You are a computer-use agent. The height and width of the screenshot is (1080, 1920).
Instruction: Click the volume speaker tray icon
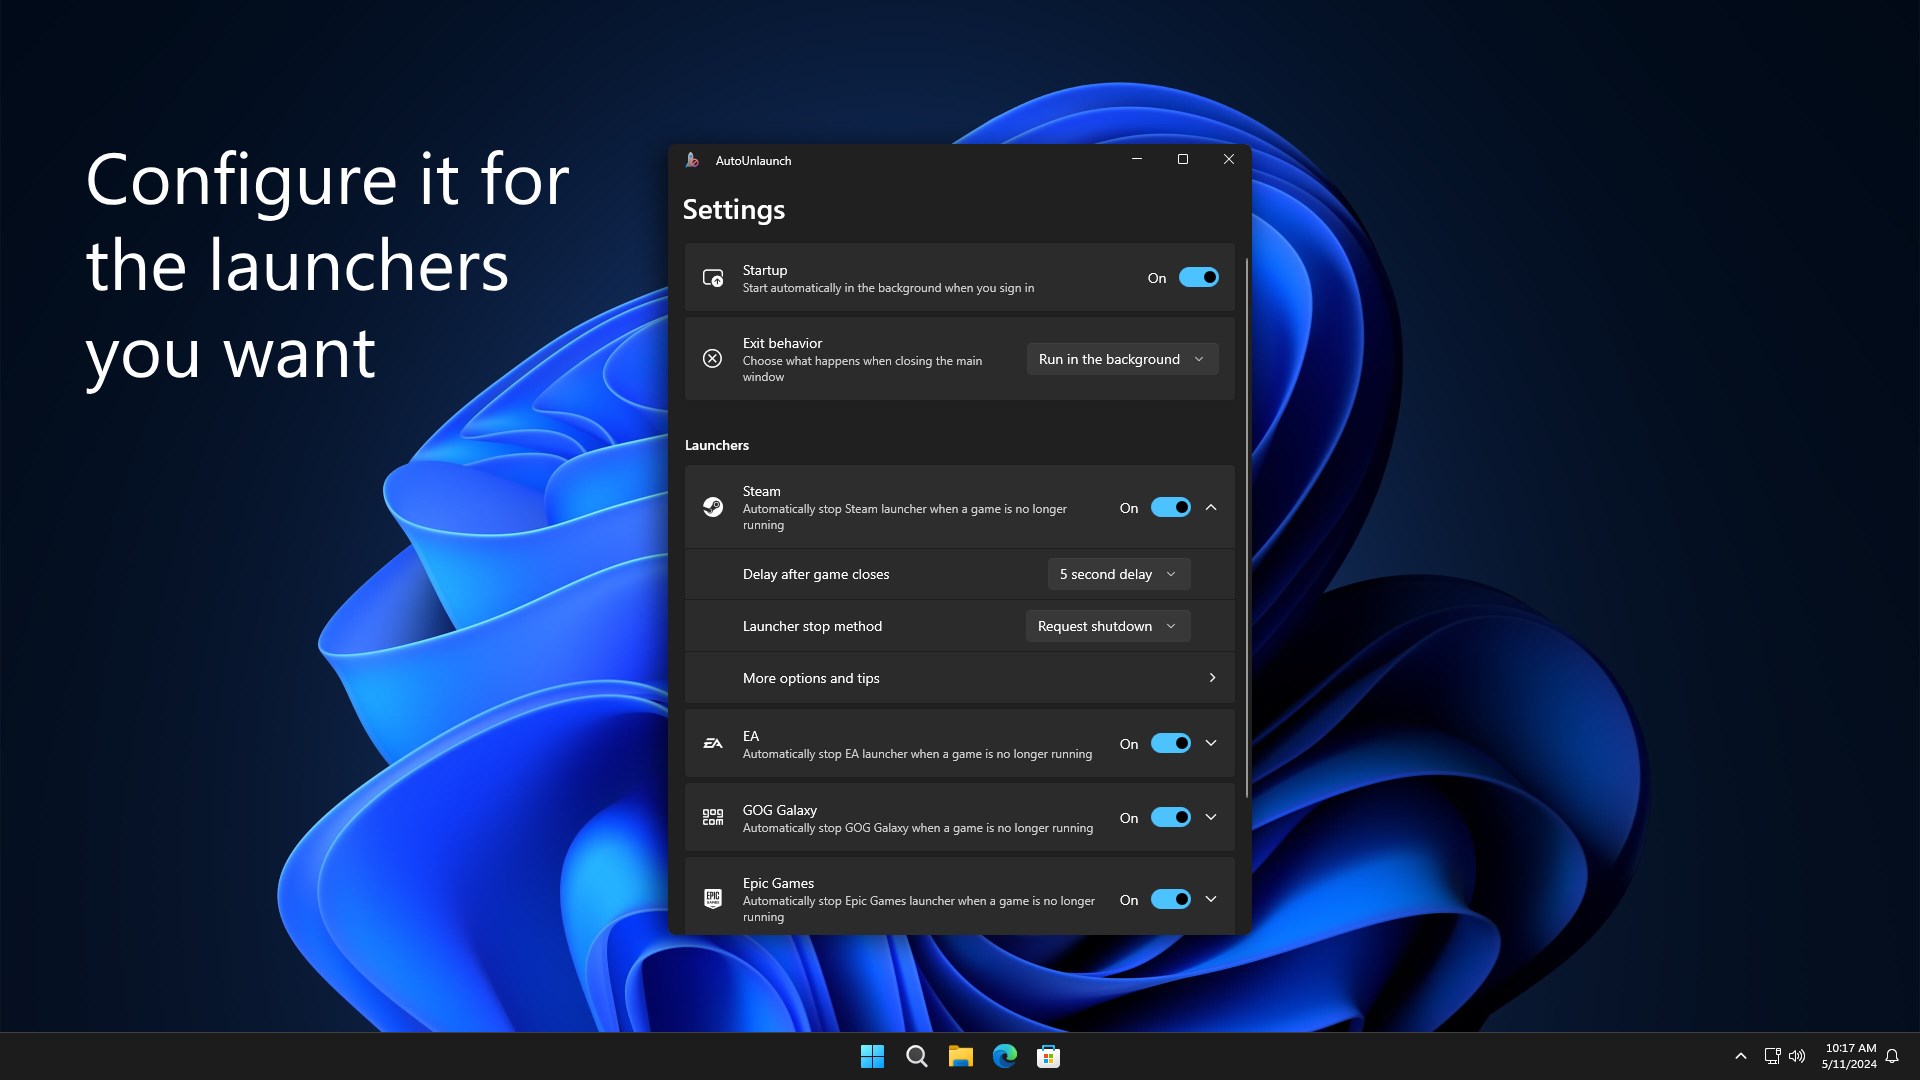[x=1797, y=1056]
